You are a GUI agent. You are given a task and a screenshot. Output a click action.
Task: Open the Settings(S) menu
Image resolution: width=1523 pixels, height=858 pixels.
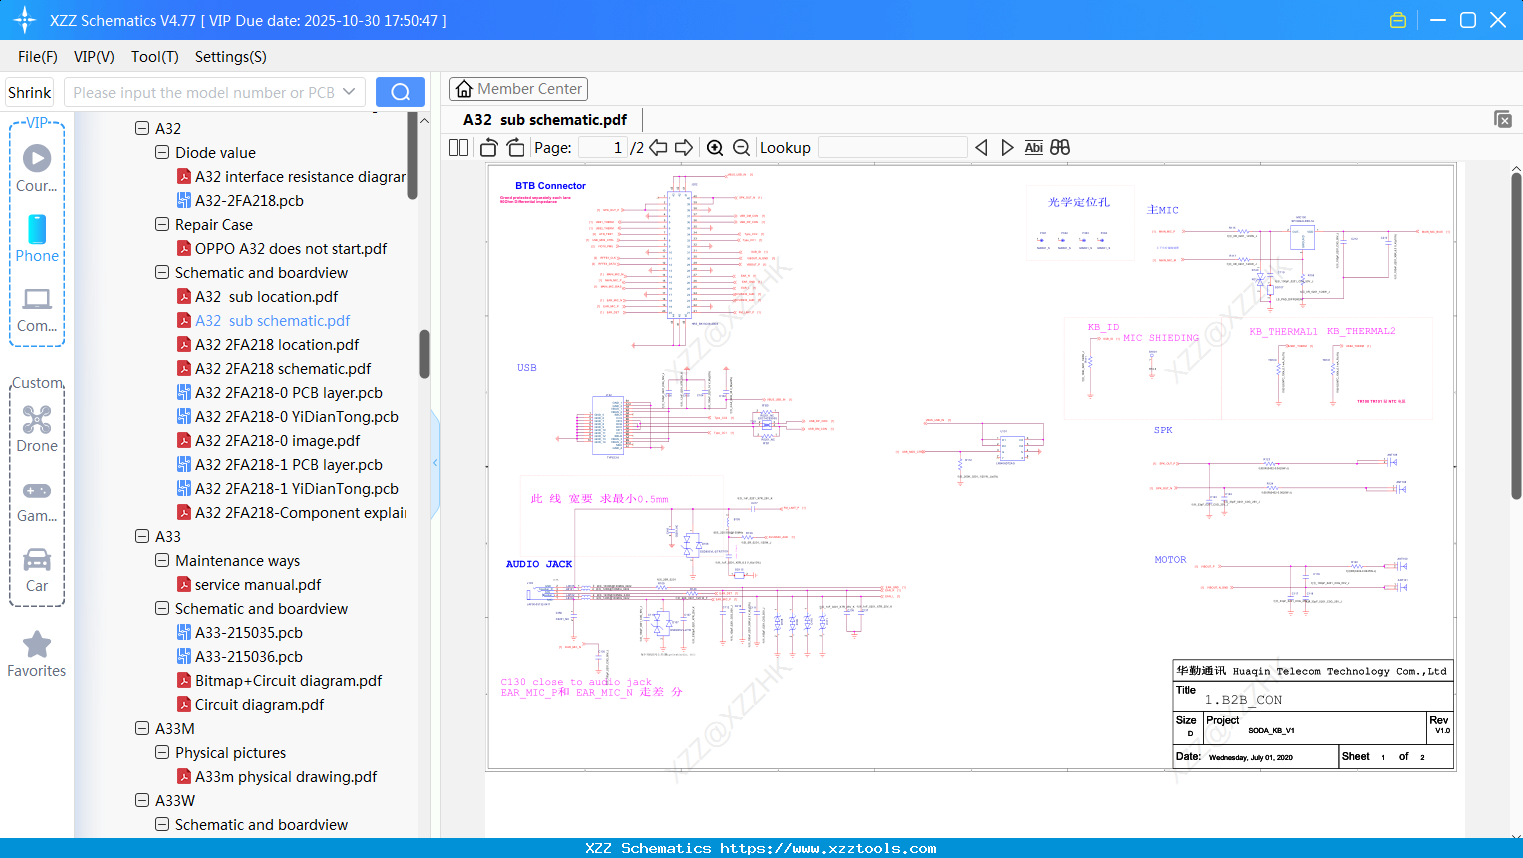pyautogui.click(x=230, y=57)
